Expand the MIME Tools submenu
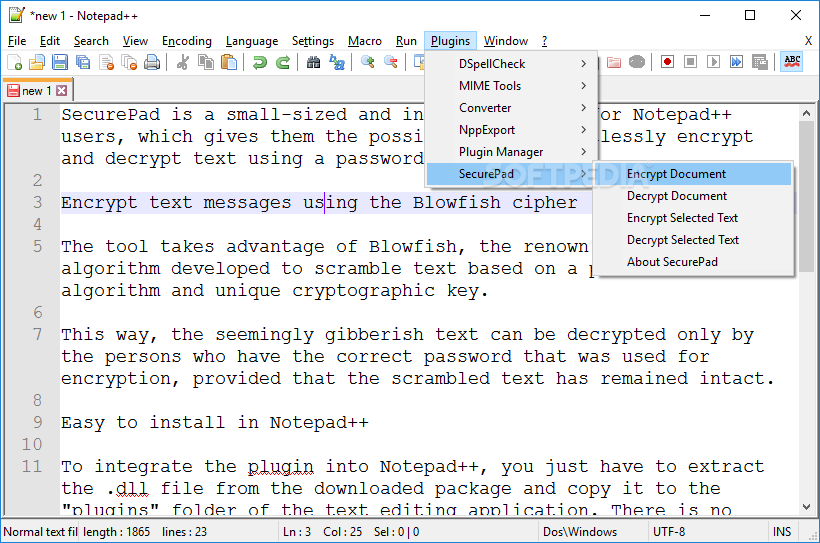Image resolution: width=820 pixels, height=543 pixels. coord(511,86)
